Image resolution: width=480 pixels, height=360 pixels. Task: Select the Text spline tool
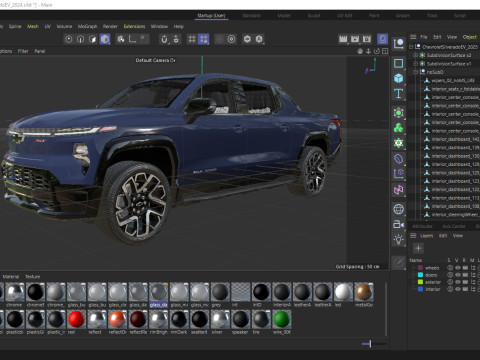pos(399,94)
